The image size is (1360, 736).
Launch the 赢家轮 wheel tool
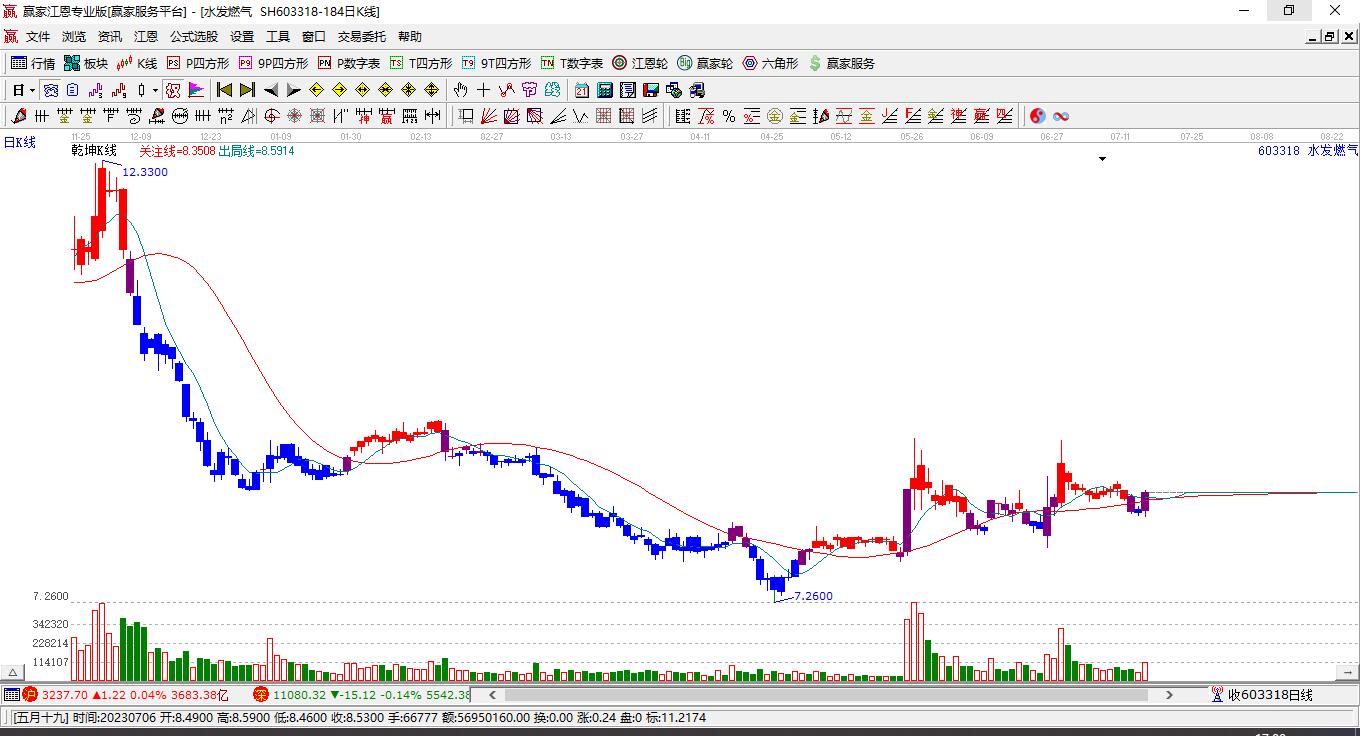click(705, 63)
